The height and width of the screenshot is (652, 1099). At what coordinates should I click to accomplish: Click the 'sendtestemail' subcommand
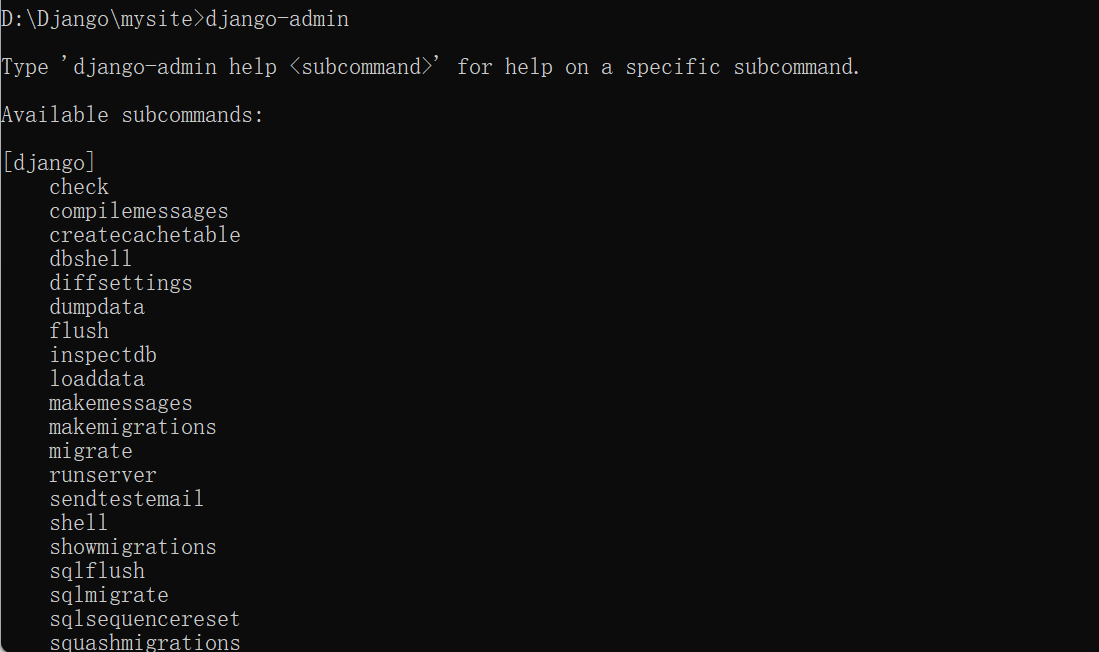[127, 499]
